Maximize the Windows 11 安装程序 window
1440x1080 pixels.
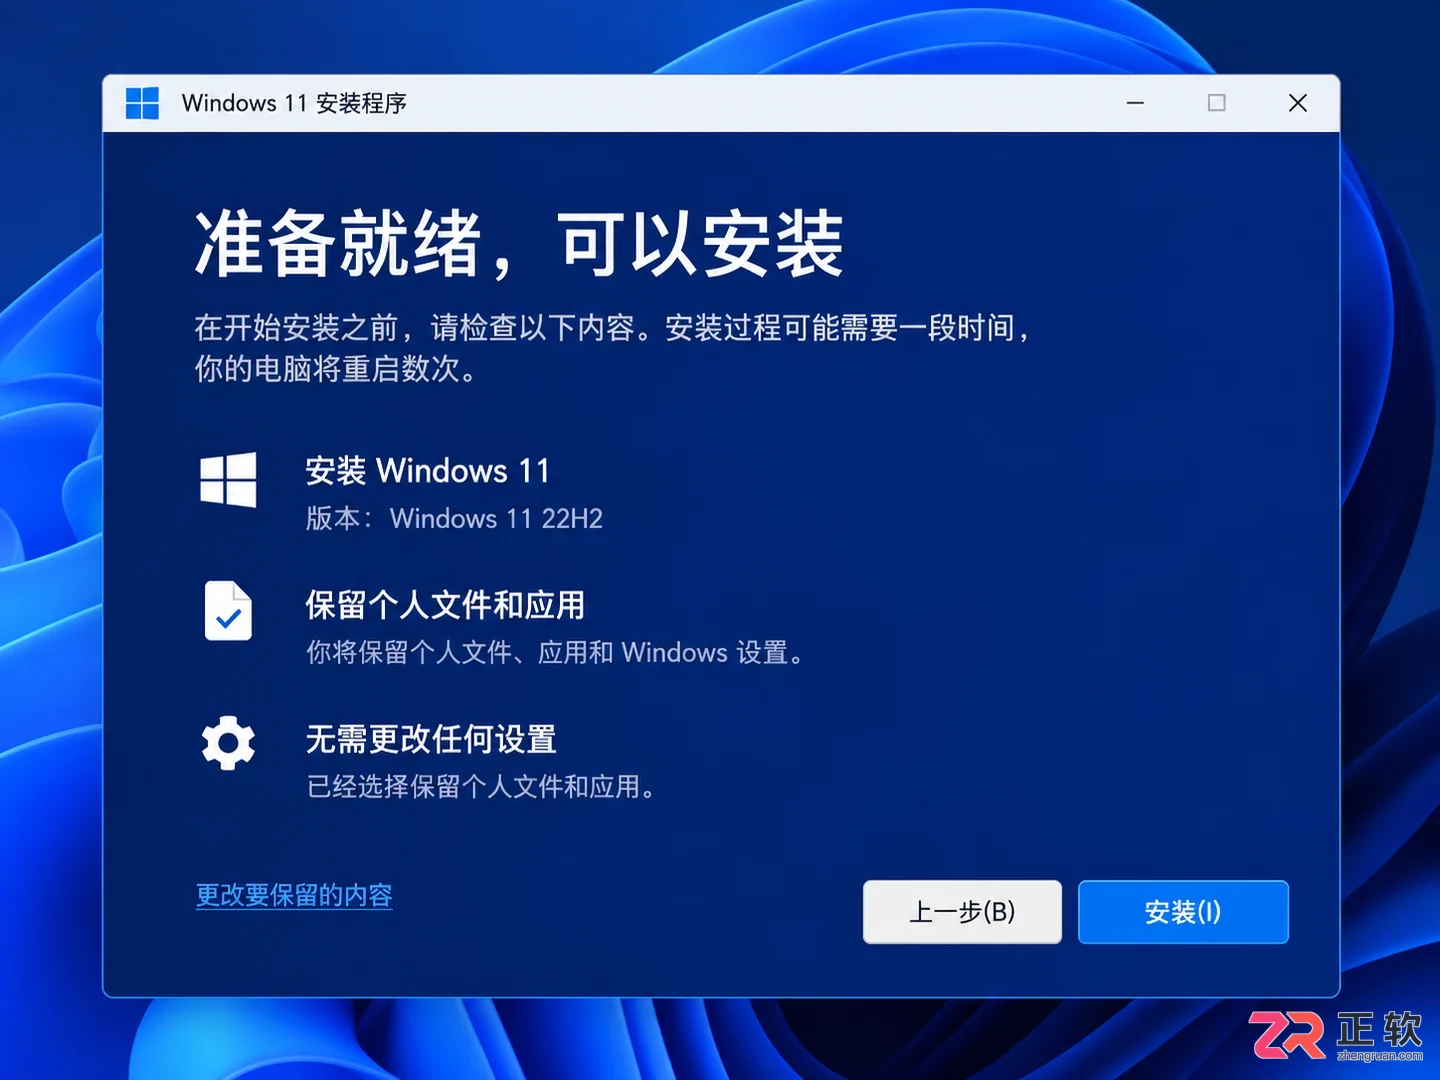click(x=1216, y=103)
